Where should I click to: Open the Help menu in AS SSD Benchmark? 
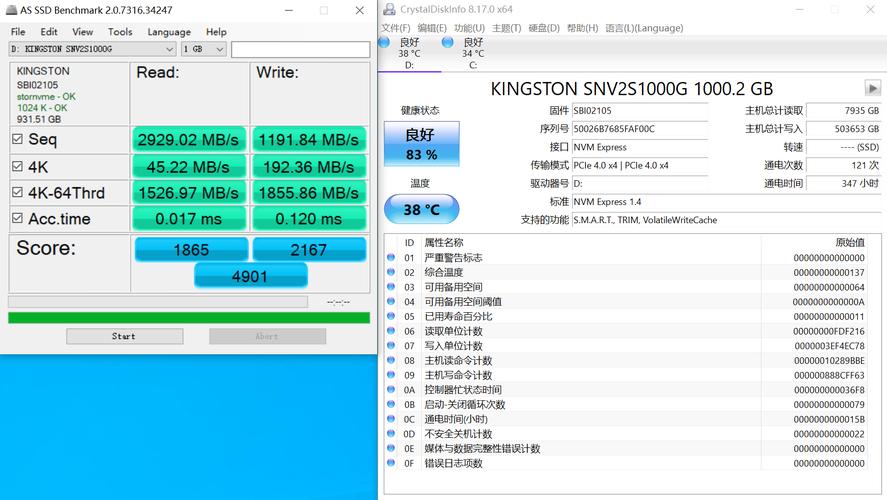216,32
